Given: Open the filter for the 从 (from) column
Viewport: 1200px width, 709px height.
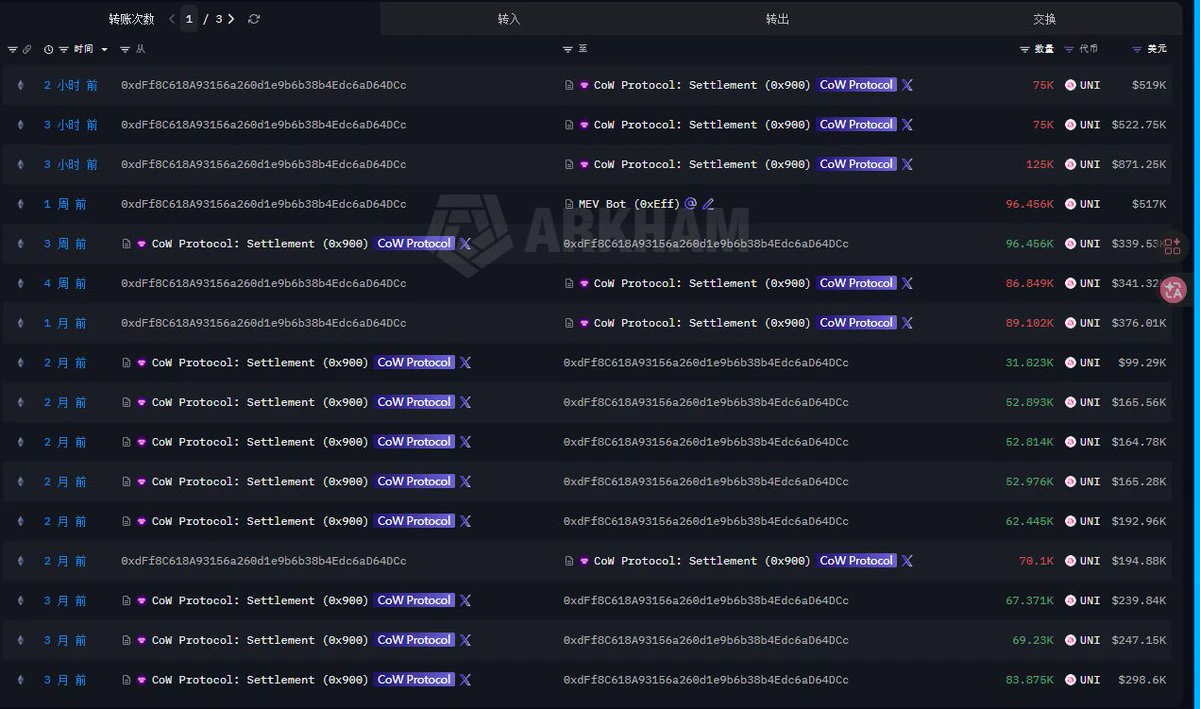Looking at the screenshot, I should pos(125,49).
